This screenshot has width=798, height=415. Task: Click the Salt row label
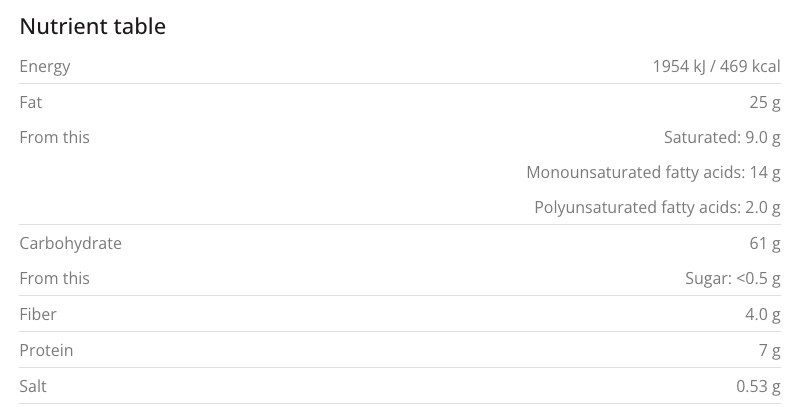(x=33, y=386)
